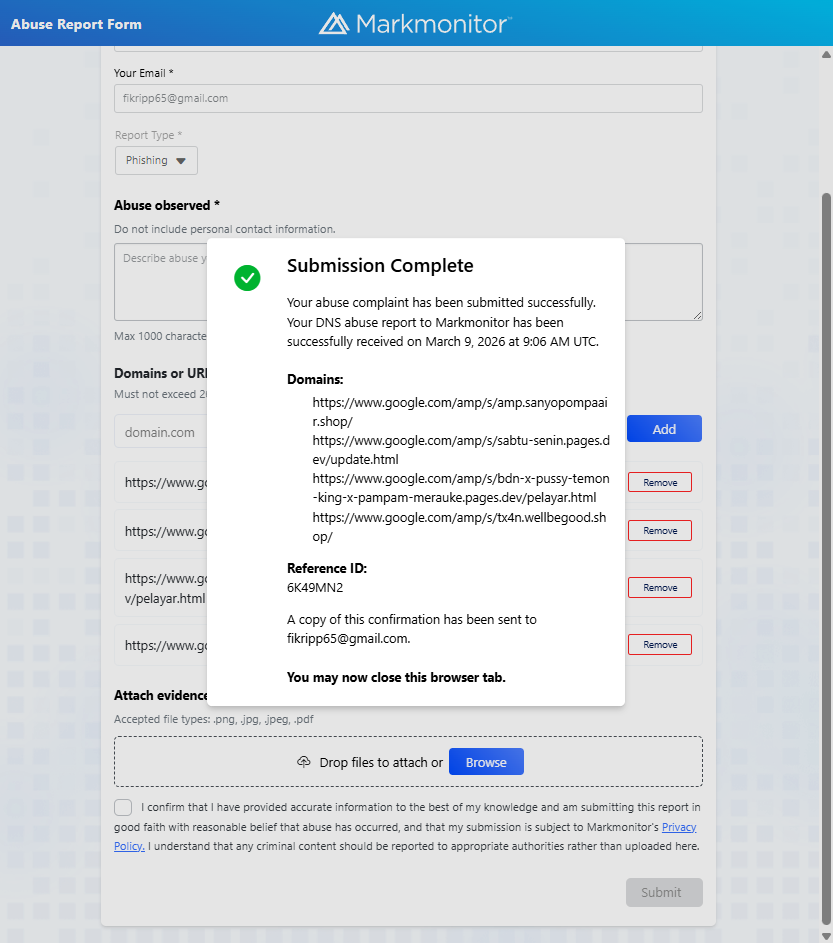
Task: Open the Report Type Phishing dropdown
Action: point(156,161)
